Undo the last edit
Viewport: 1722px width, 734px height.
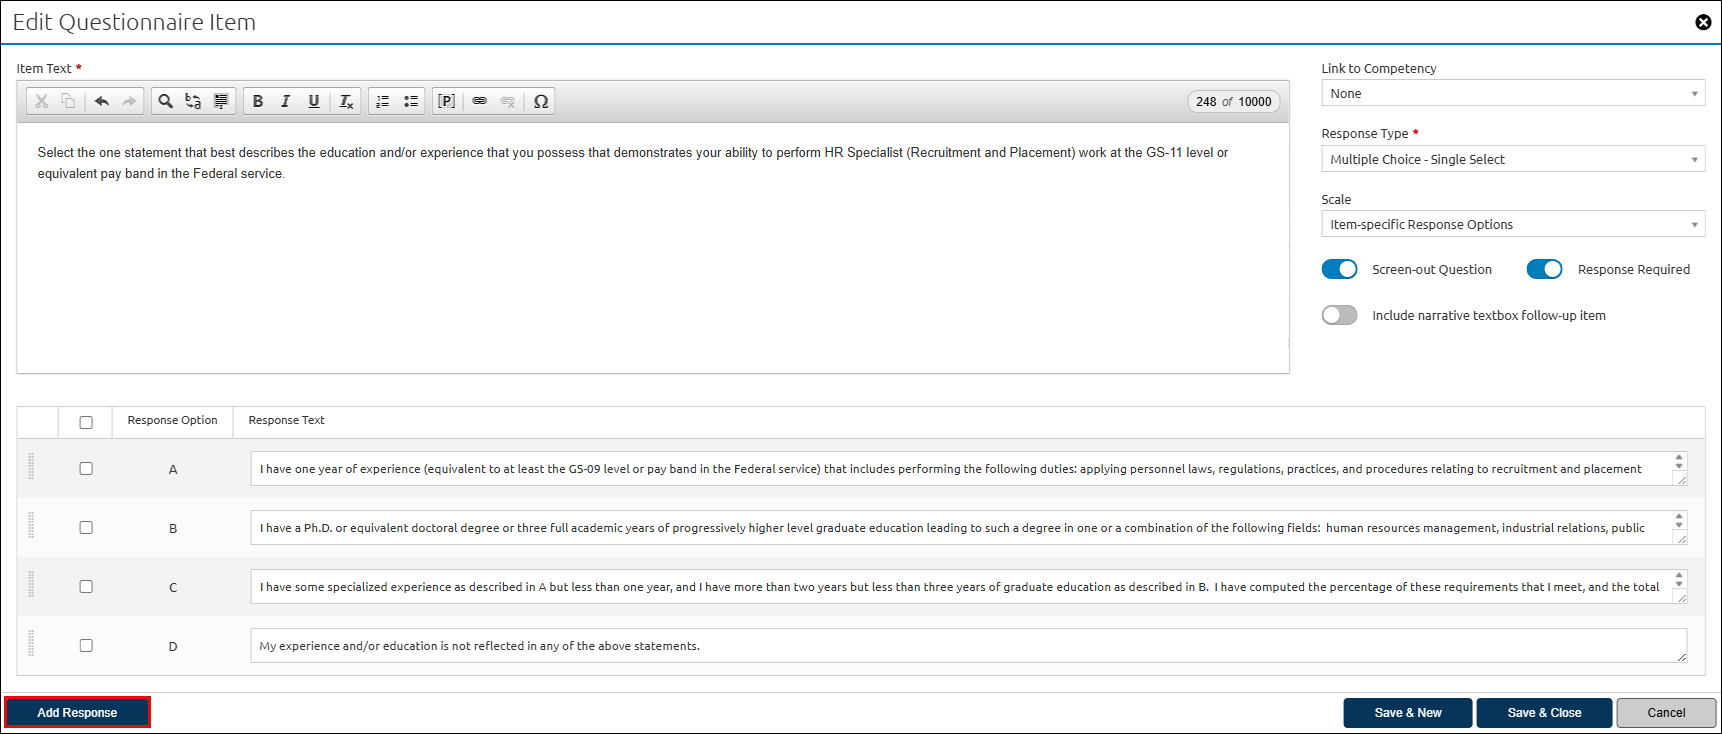(101, 101)
